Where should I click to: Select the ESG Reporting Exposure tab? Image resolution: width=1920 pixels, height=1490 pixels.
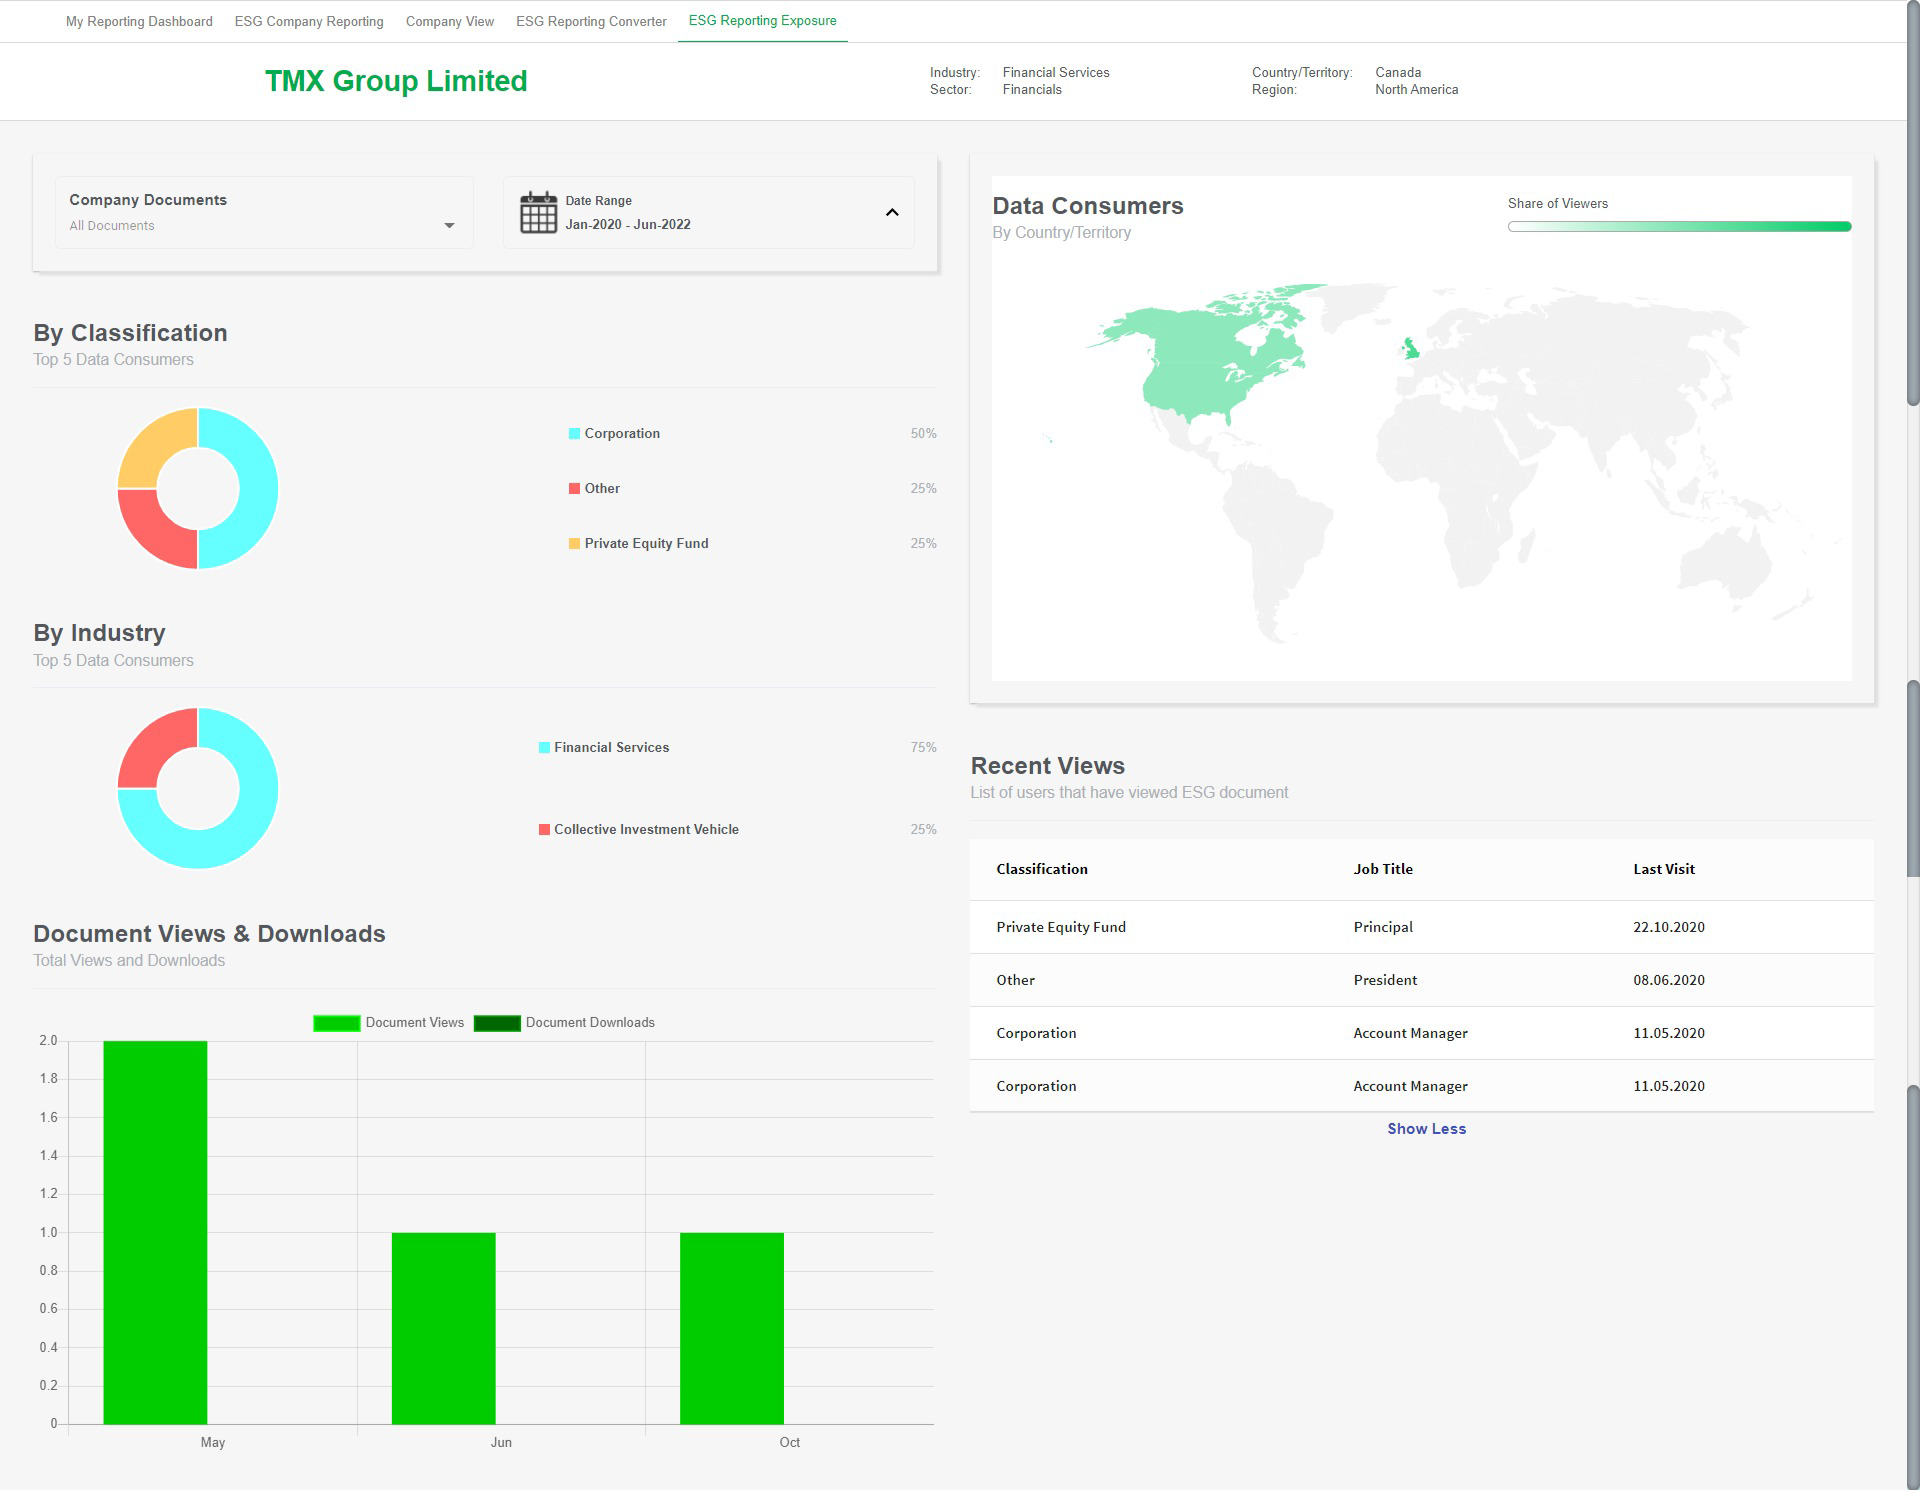762,21
